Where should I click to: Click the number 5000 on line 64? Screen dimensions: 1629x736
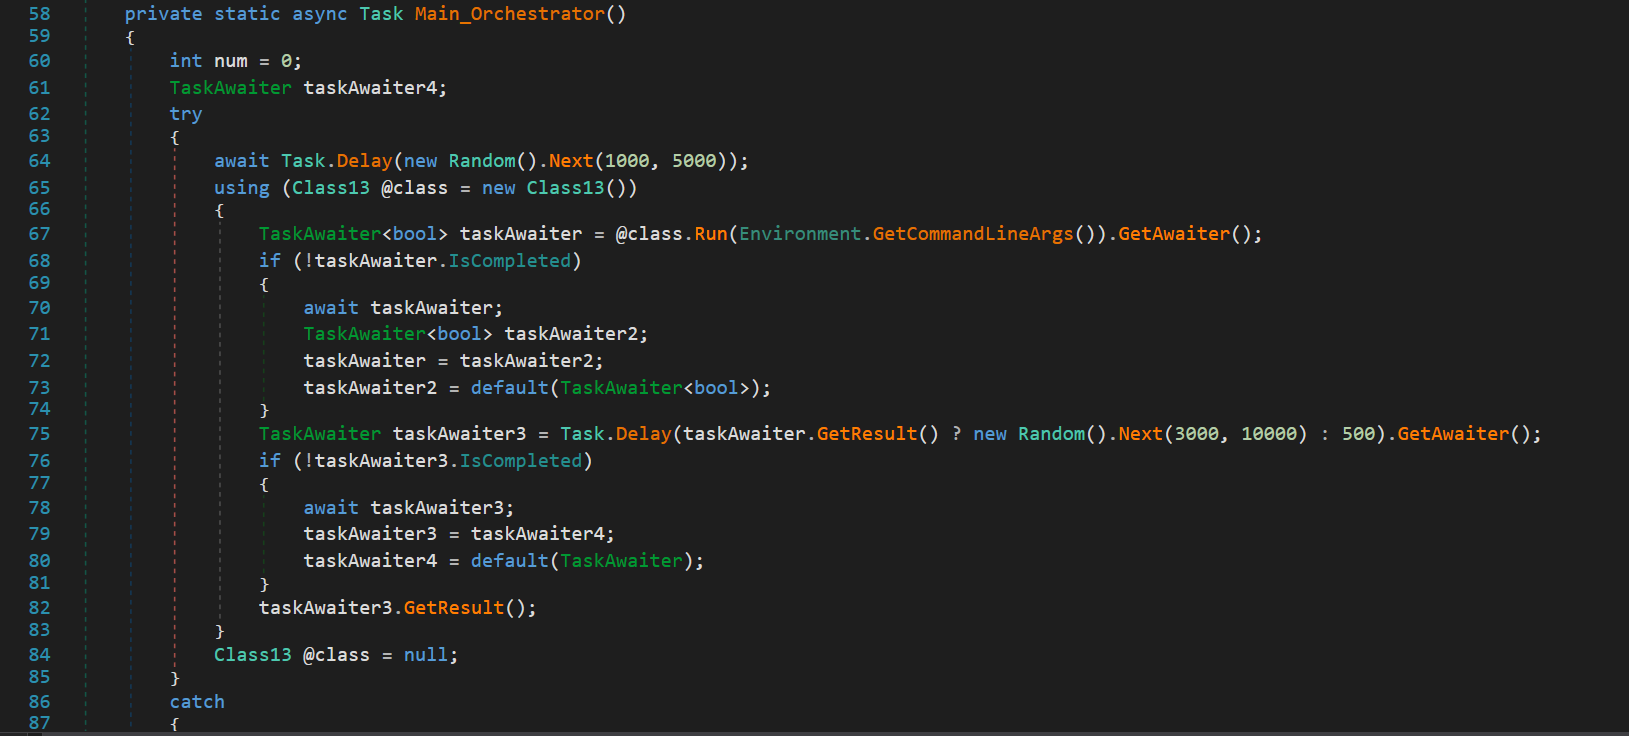click(x=694, y=161)
